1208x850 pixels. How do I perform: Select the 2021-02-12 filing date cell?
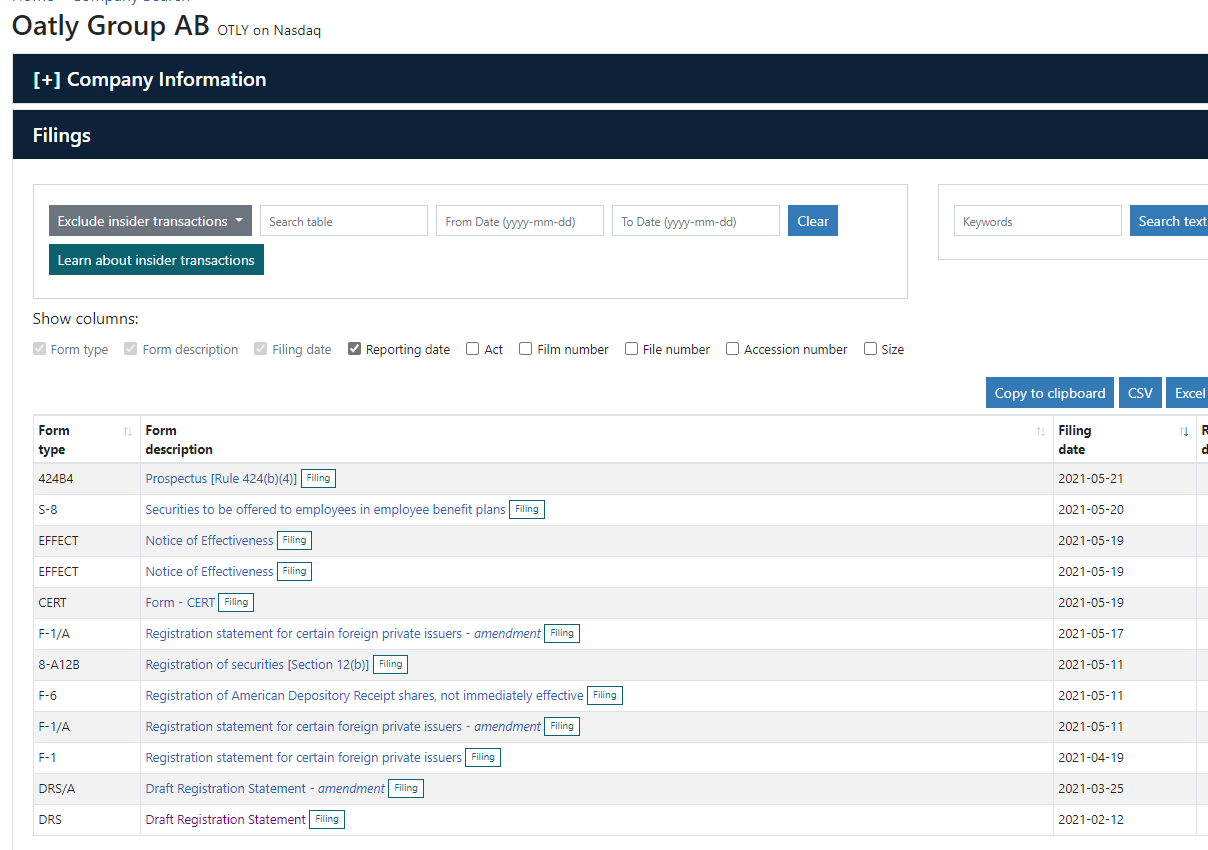coord(1125,820)
